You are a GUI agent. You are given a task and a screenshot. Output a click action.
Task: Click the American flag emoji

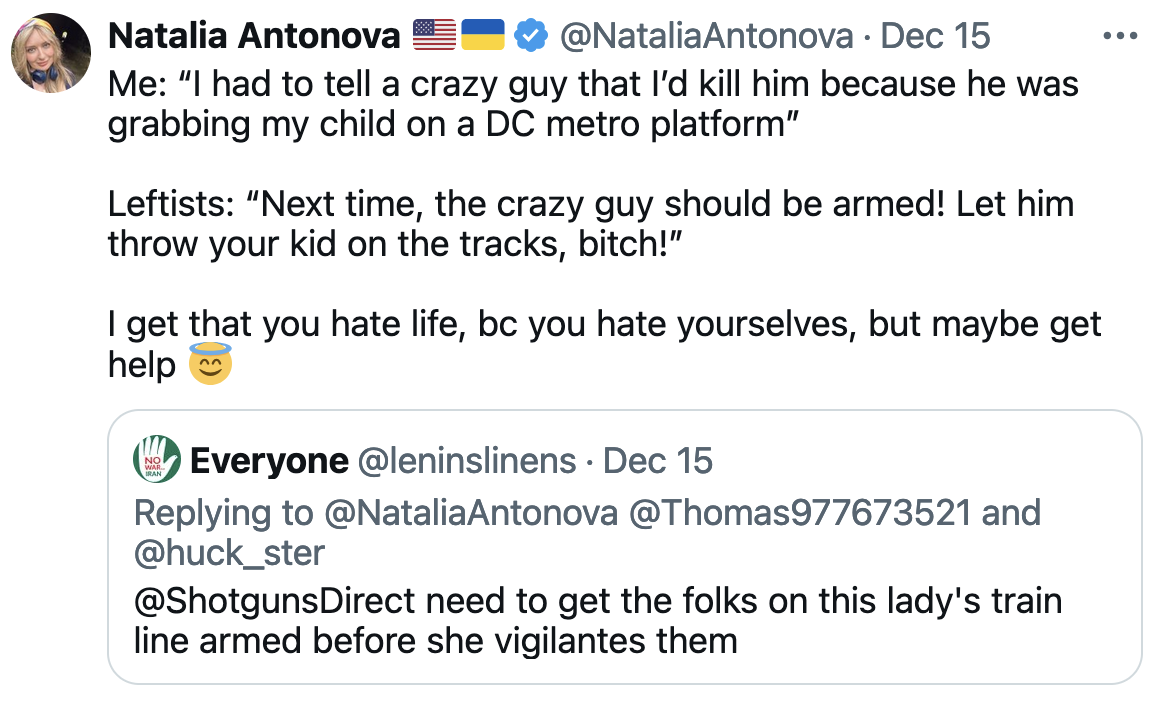(x=434, y=36)
